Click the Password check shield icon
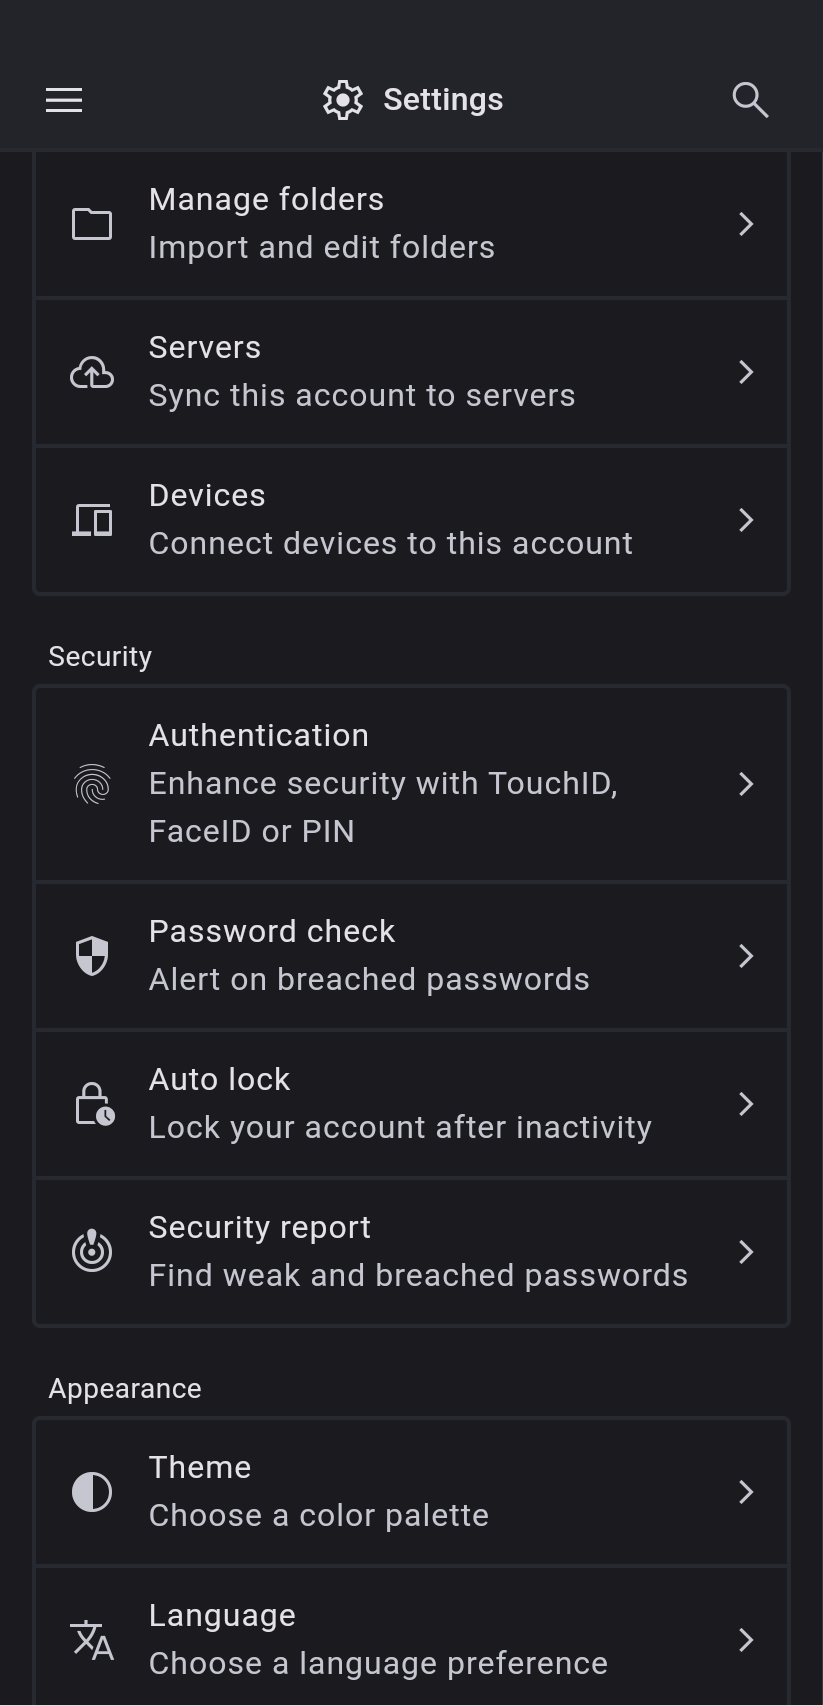823x1706 pixels. click(x=92, y=956)
